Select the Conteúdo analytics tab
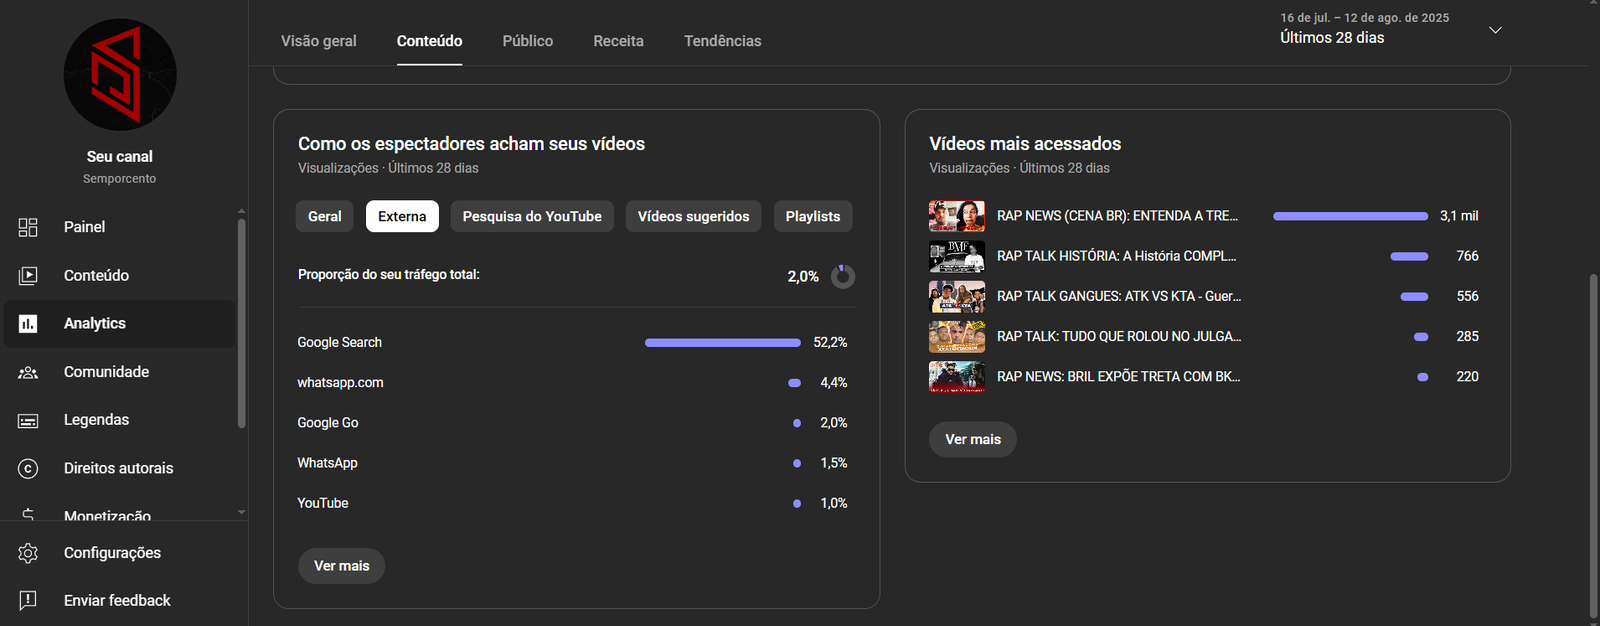The image size is (1600, 626). [429, 41]
